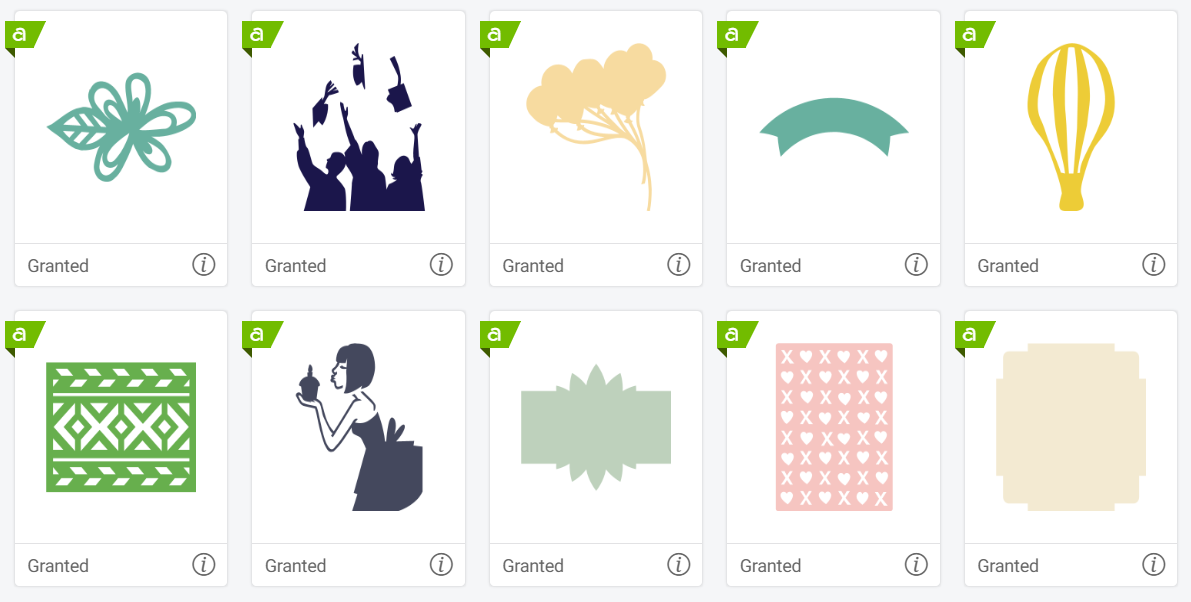Select the teal flower image thumbnail
Viewport: 1191px width, 602px height.
(122, 127)
